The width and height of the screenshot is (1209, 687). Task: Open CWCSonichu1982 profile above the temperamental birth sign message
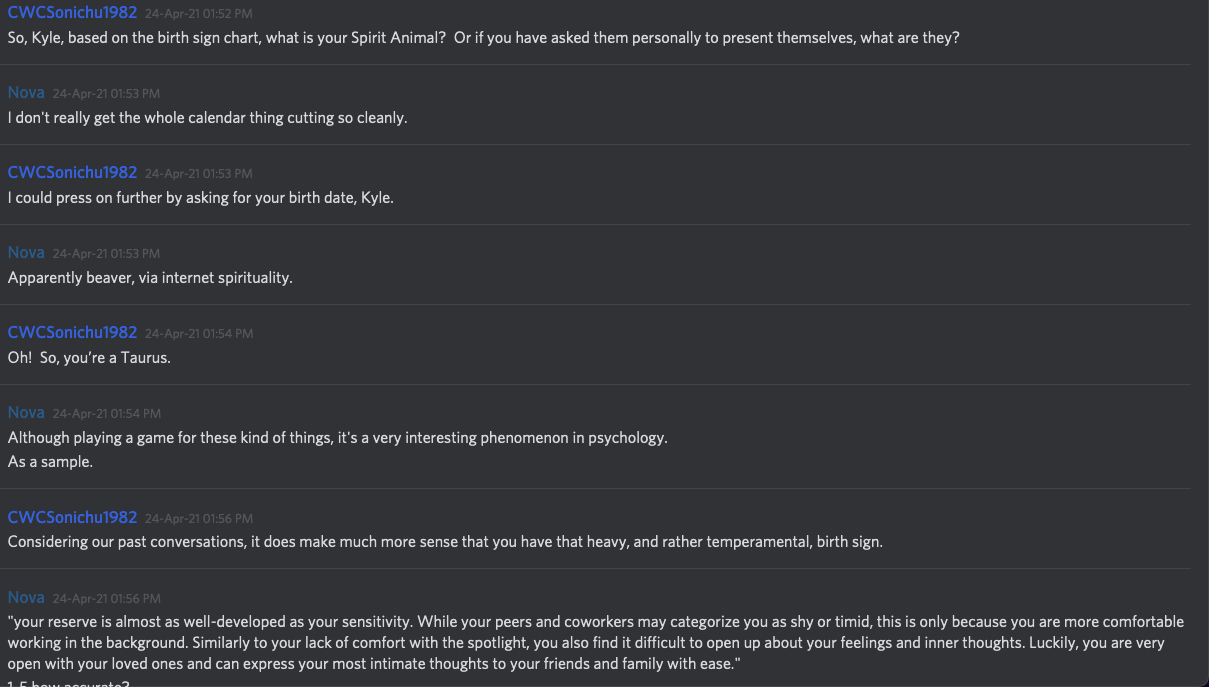(x=72, y=518)
